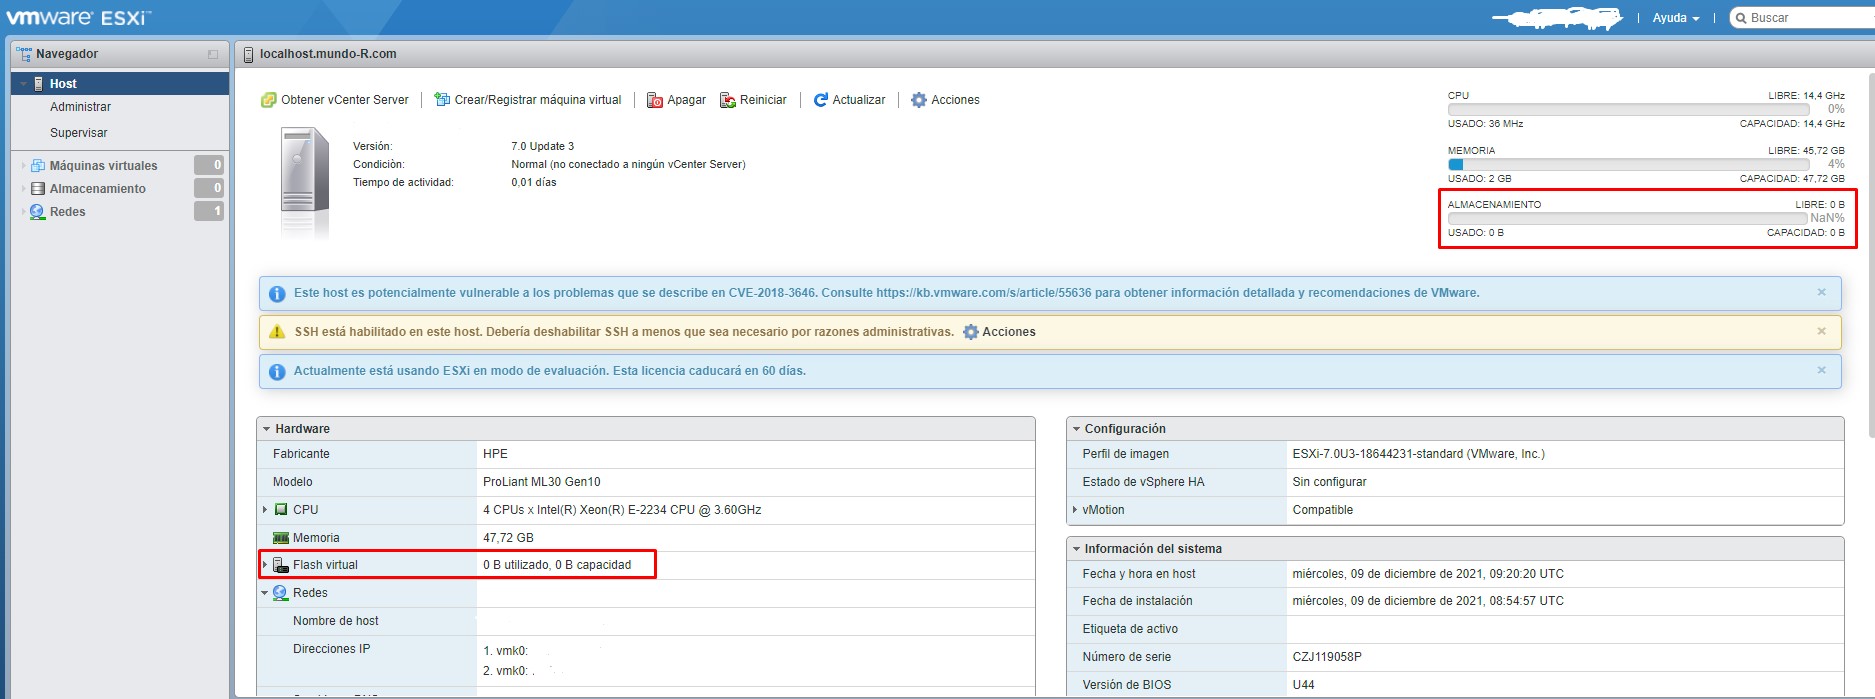The width and height of the screenshot is (1875, 699).
Task: Click the Redes count badge showing 1
Action: pyautogui.click(x=209, y=211)
